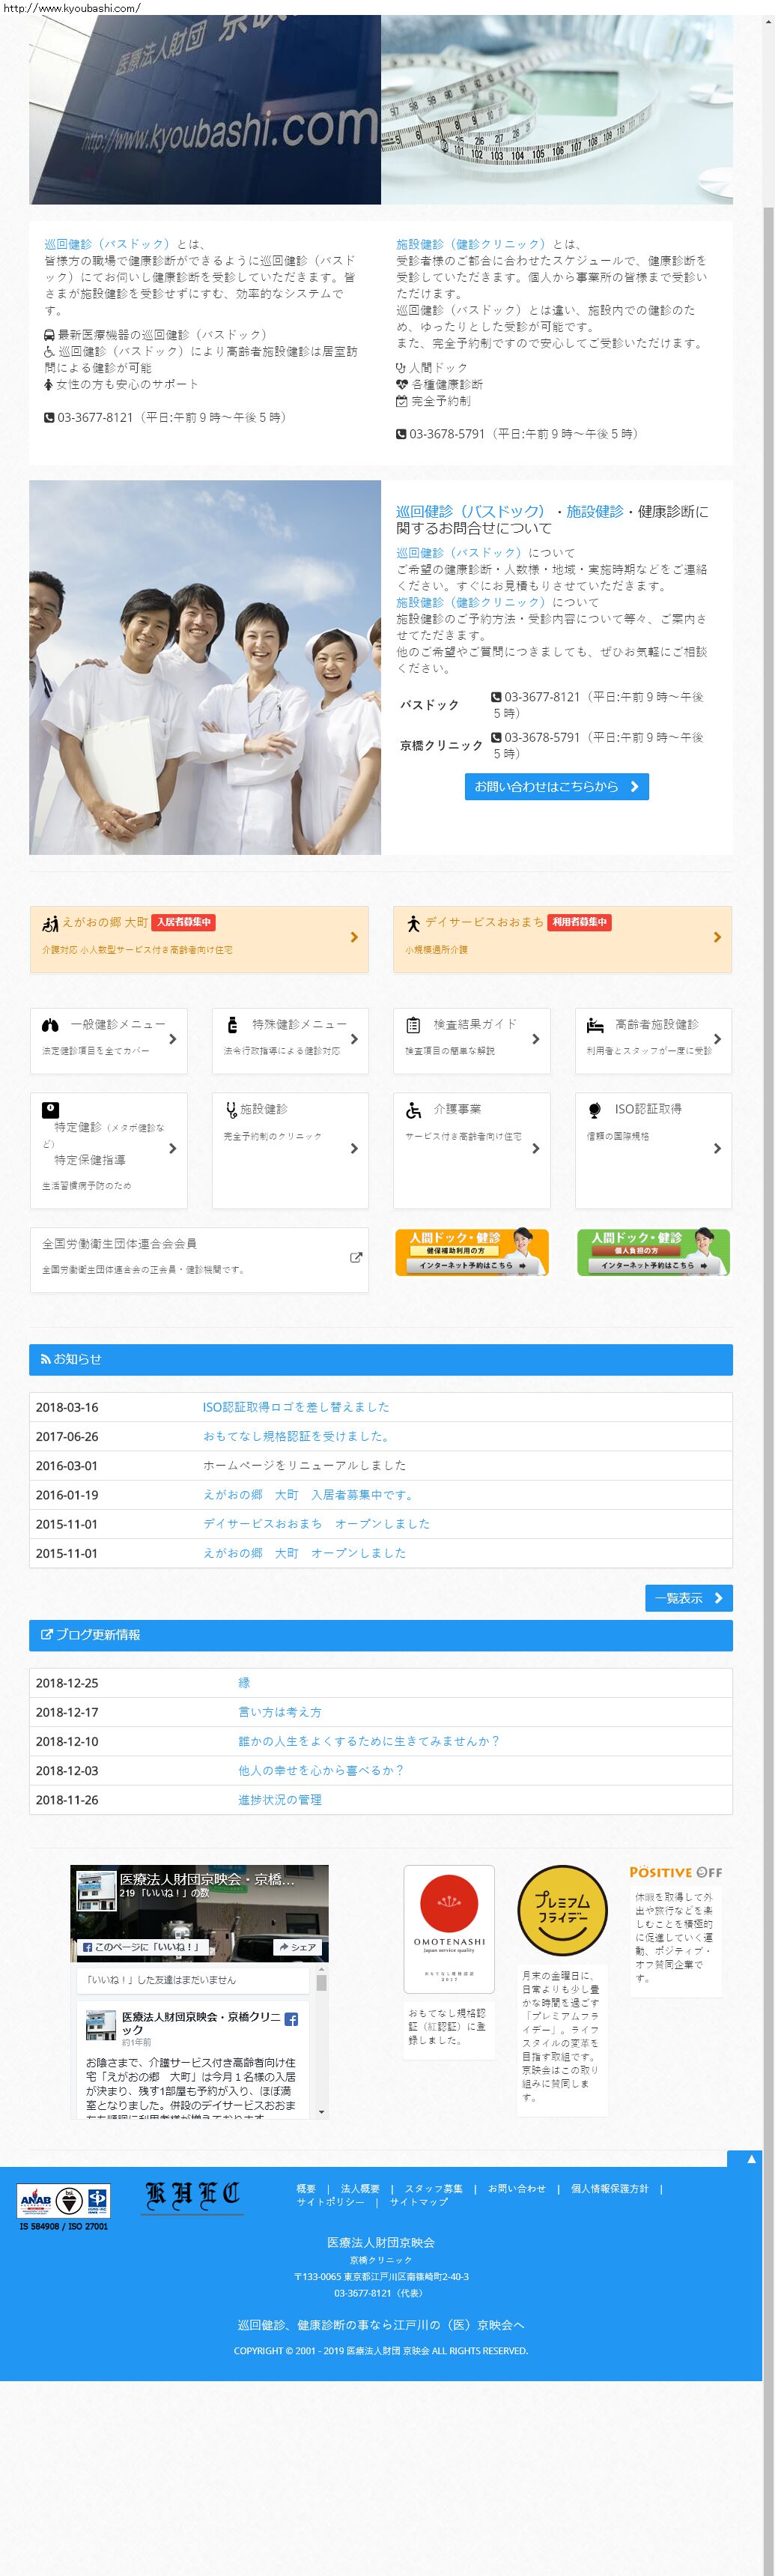Click the wheelchair icon beside 介護事業
Screen dimensions: 775x2576
coord(413,1110)
